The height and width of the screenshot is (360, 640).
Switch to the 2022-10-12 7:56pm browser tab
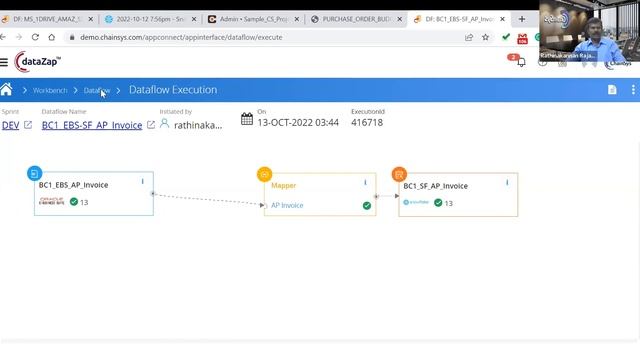[150, 19]
